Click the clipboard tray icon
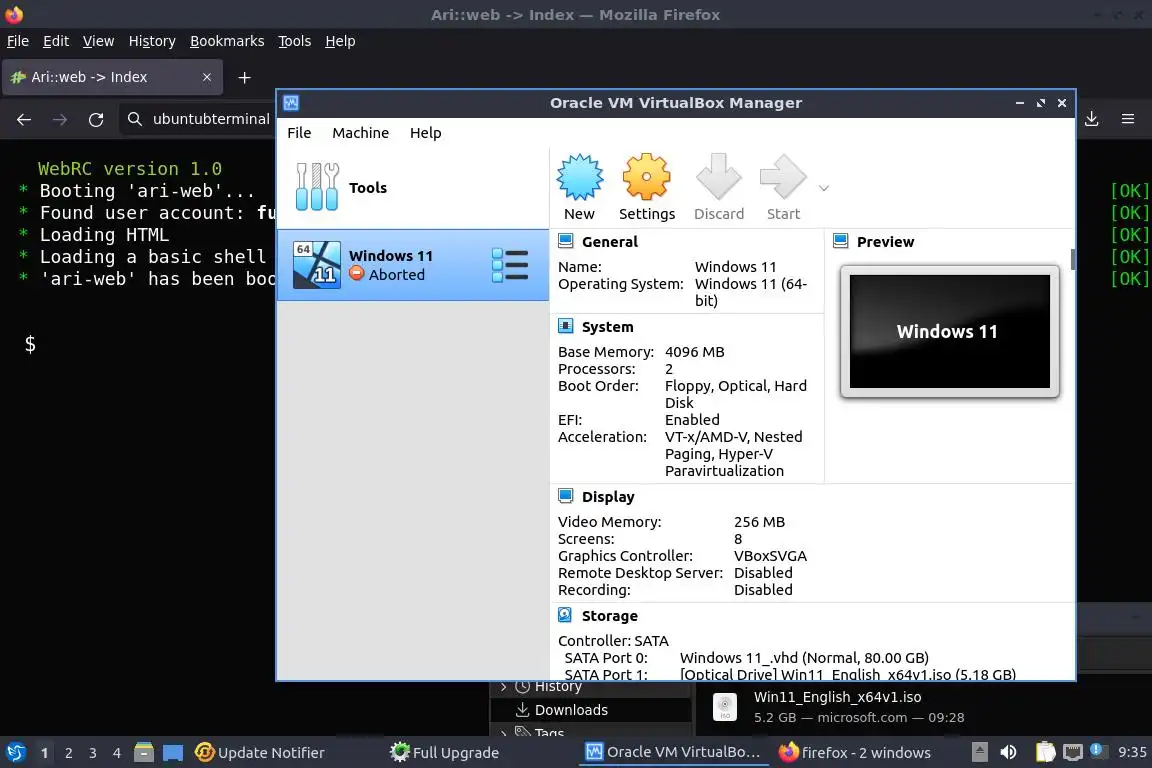Screen dimensions: 1152x768 1045,752
